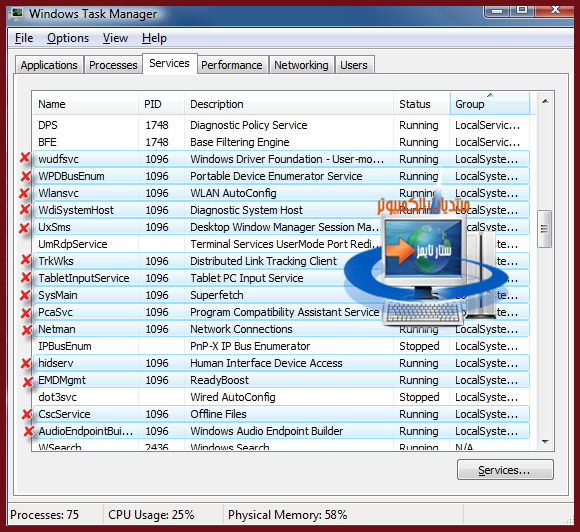Select the SysMain service row
Image resolution: width=580 pixels, height=532 pixels.
tap(281, 295)
